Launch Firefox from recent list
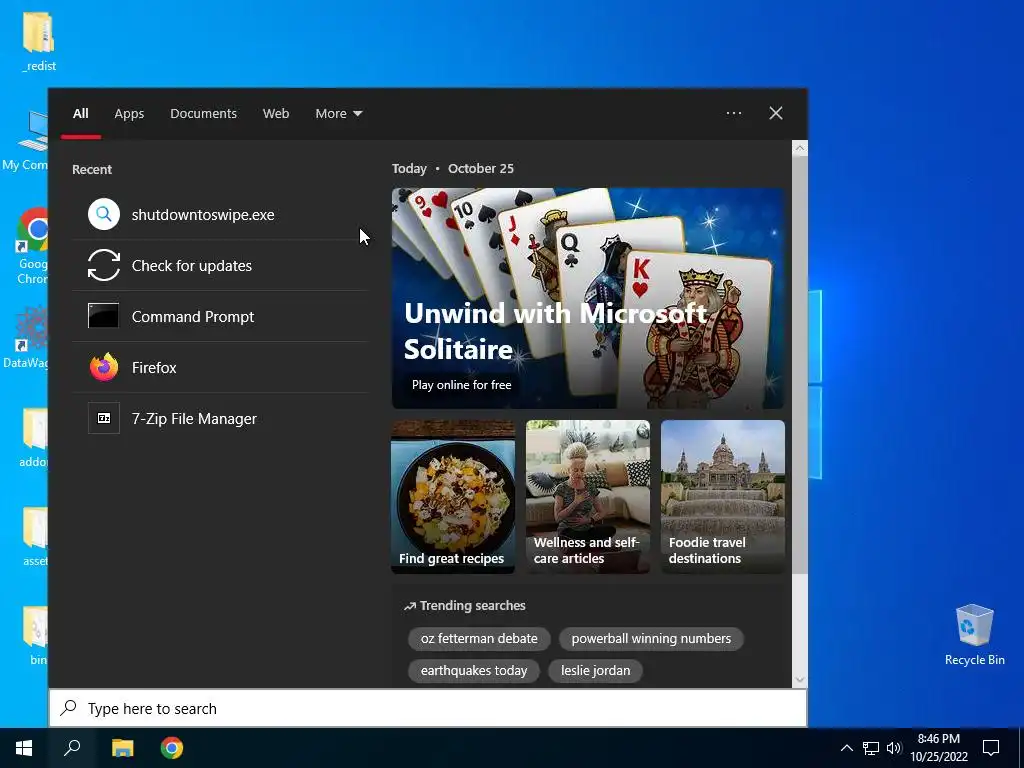Screen dimensions: 1024x768 pos(220,367)
